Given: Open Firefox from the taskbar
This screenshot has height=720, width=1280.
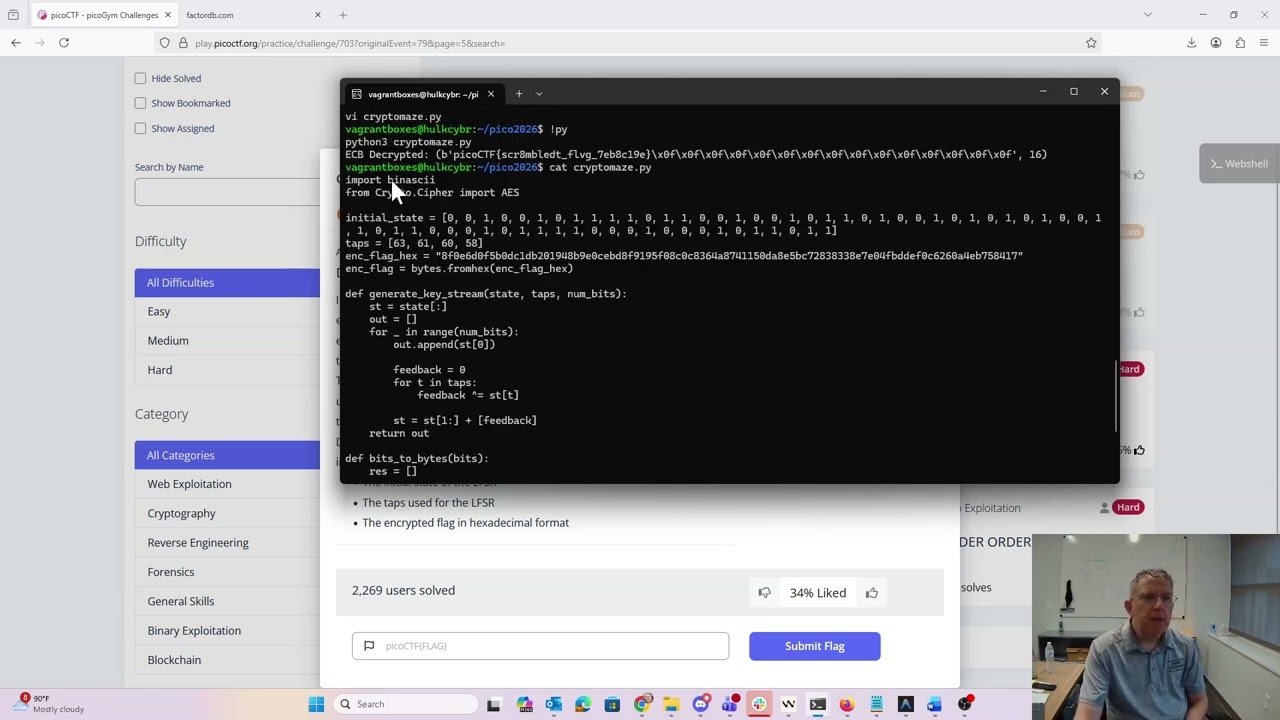Looking at the screenshot, I should [x=847, y=704].
